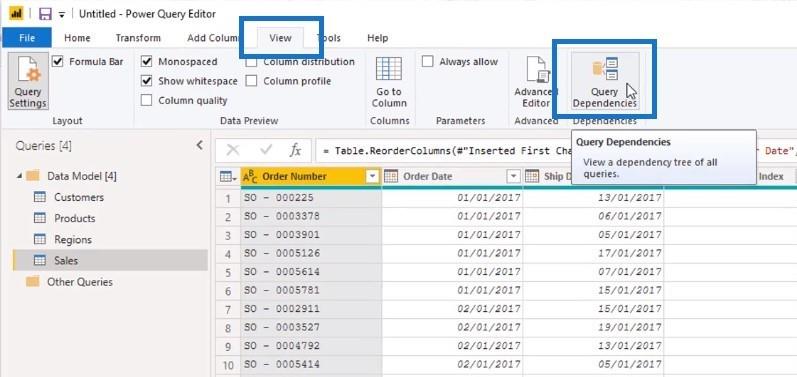Click the Regions table icon
The image size is (797, 377).
[40, 239]
